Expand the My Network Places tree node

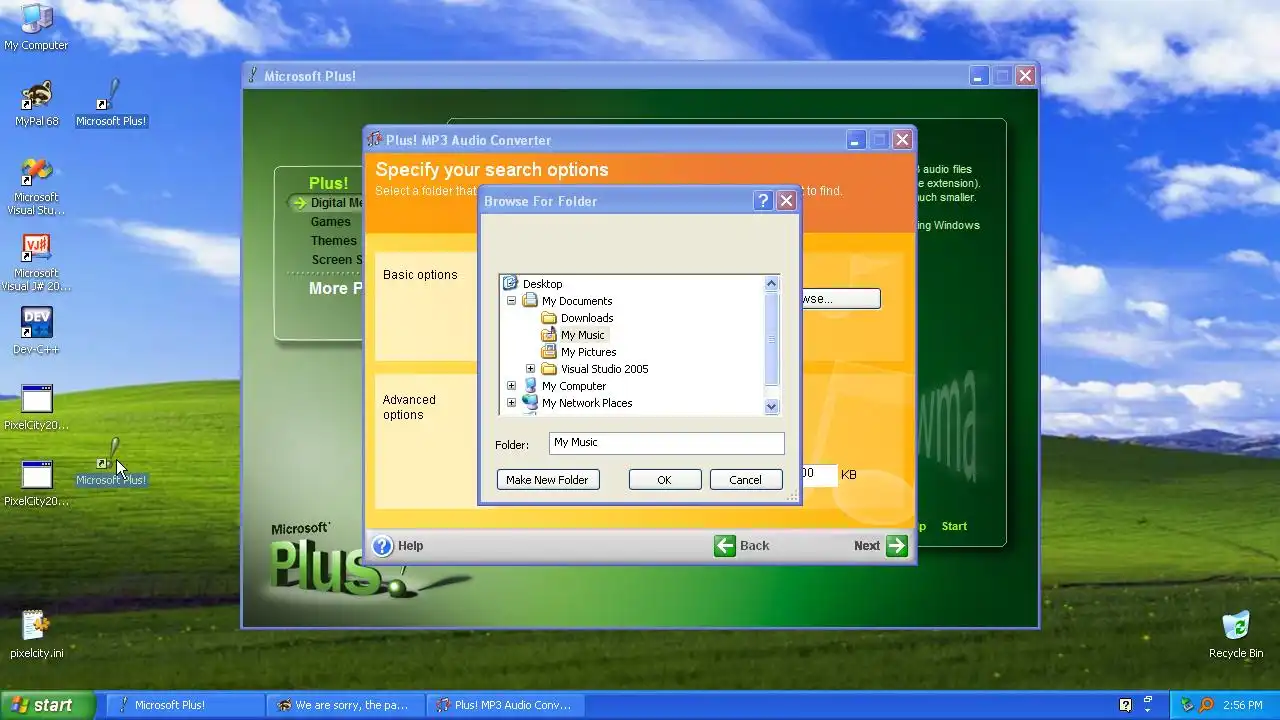[511, 403]
